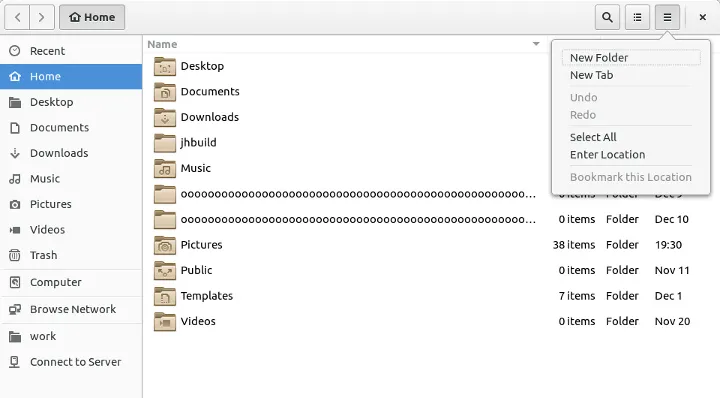Screen dimensions: 720x398
Task: Close the file manager window
Action: 703,17
